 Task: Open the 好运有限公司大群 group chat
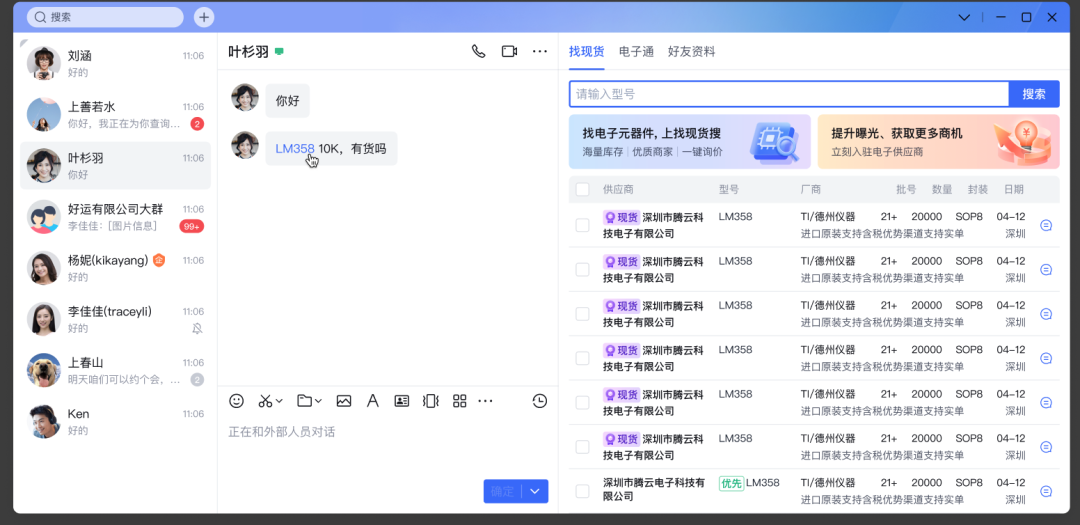tap(116, 217)
